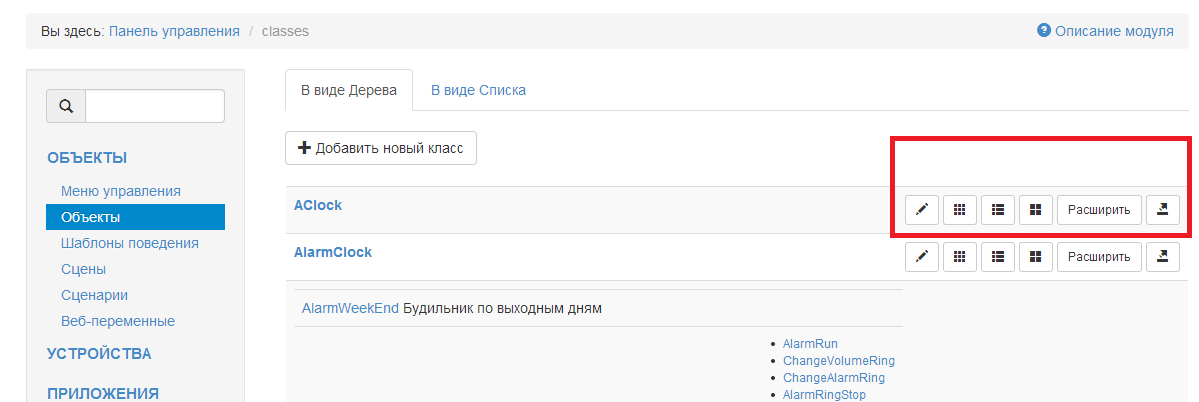The height and width of the screenshot is (402, 1199).
Task: Click the small grid icon in AlarmClock row
Action: [x=960, y=257]
